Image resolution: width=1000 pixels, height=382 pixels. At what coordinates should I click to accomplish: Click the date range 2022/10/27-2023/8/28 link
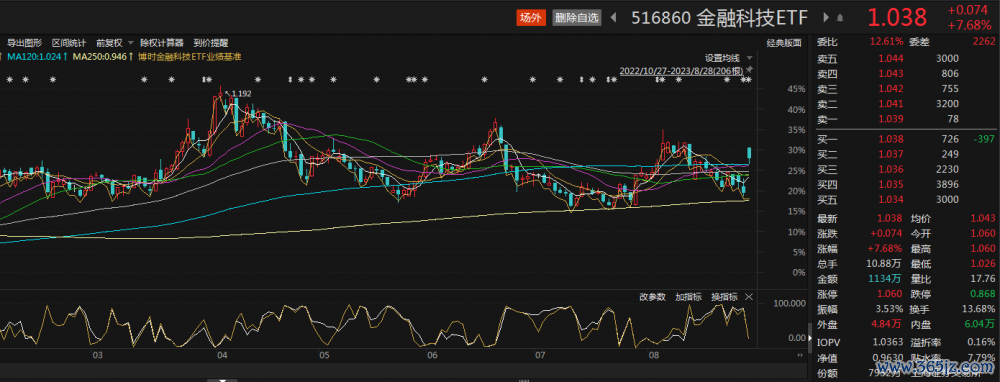coord(682,70)
